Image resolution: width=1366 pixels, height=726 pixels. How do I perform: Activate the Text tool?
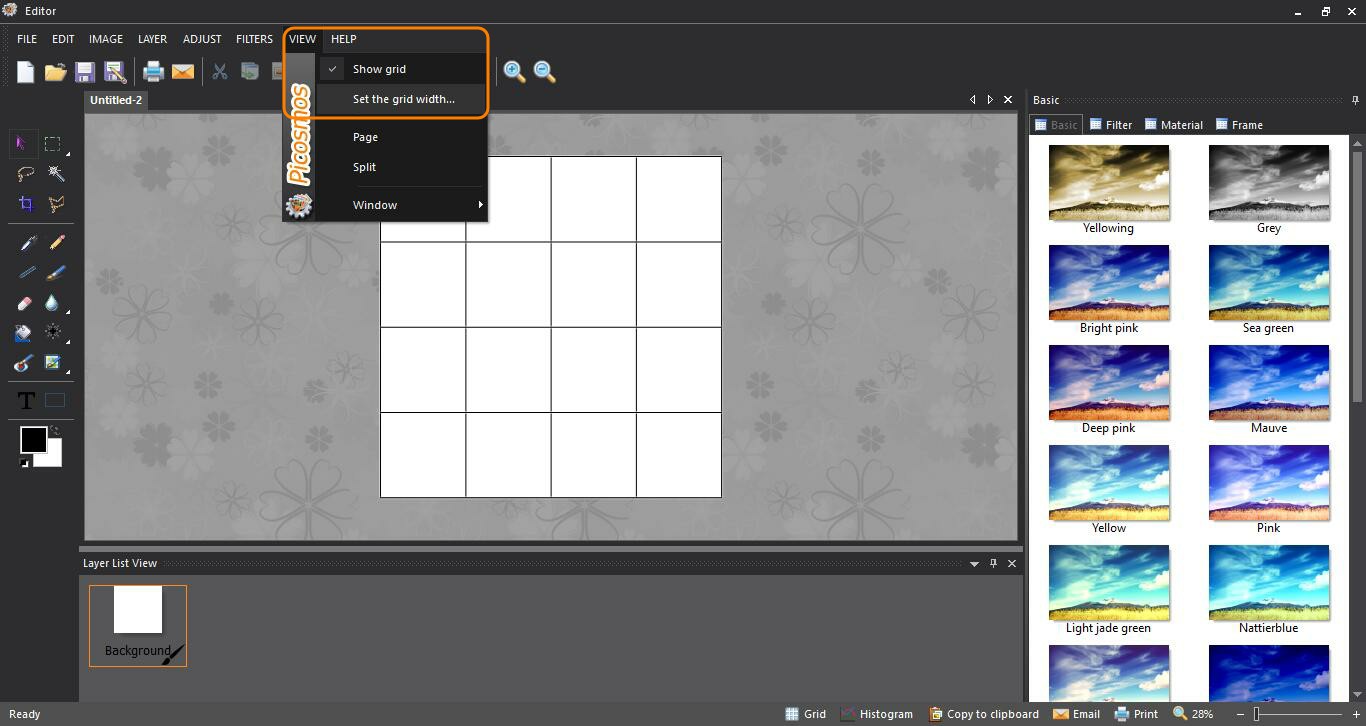coord(26,401)
